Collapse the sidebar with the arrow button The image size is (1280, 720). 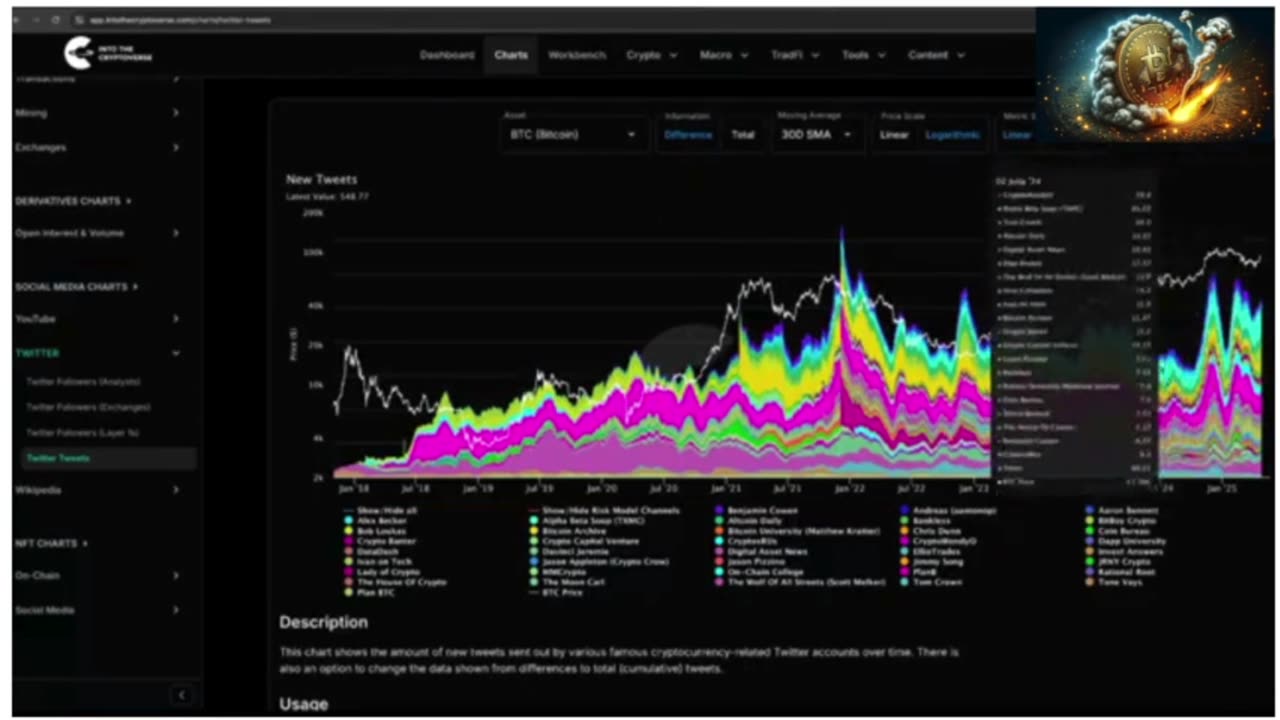(181, 694)
